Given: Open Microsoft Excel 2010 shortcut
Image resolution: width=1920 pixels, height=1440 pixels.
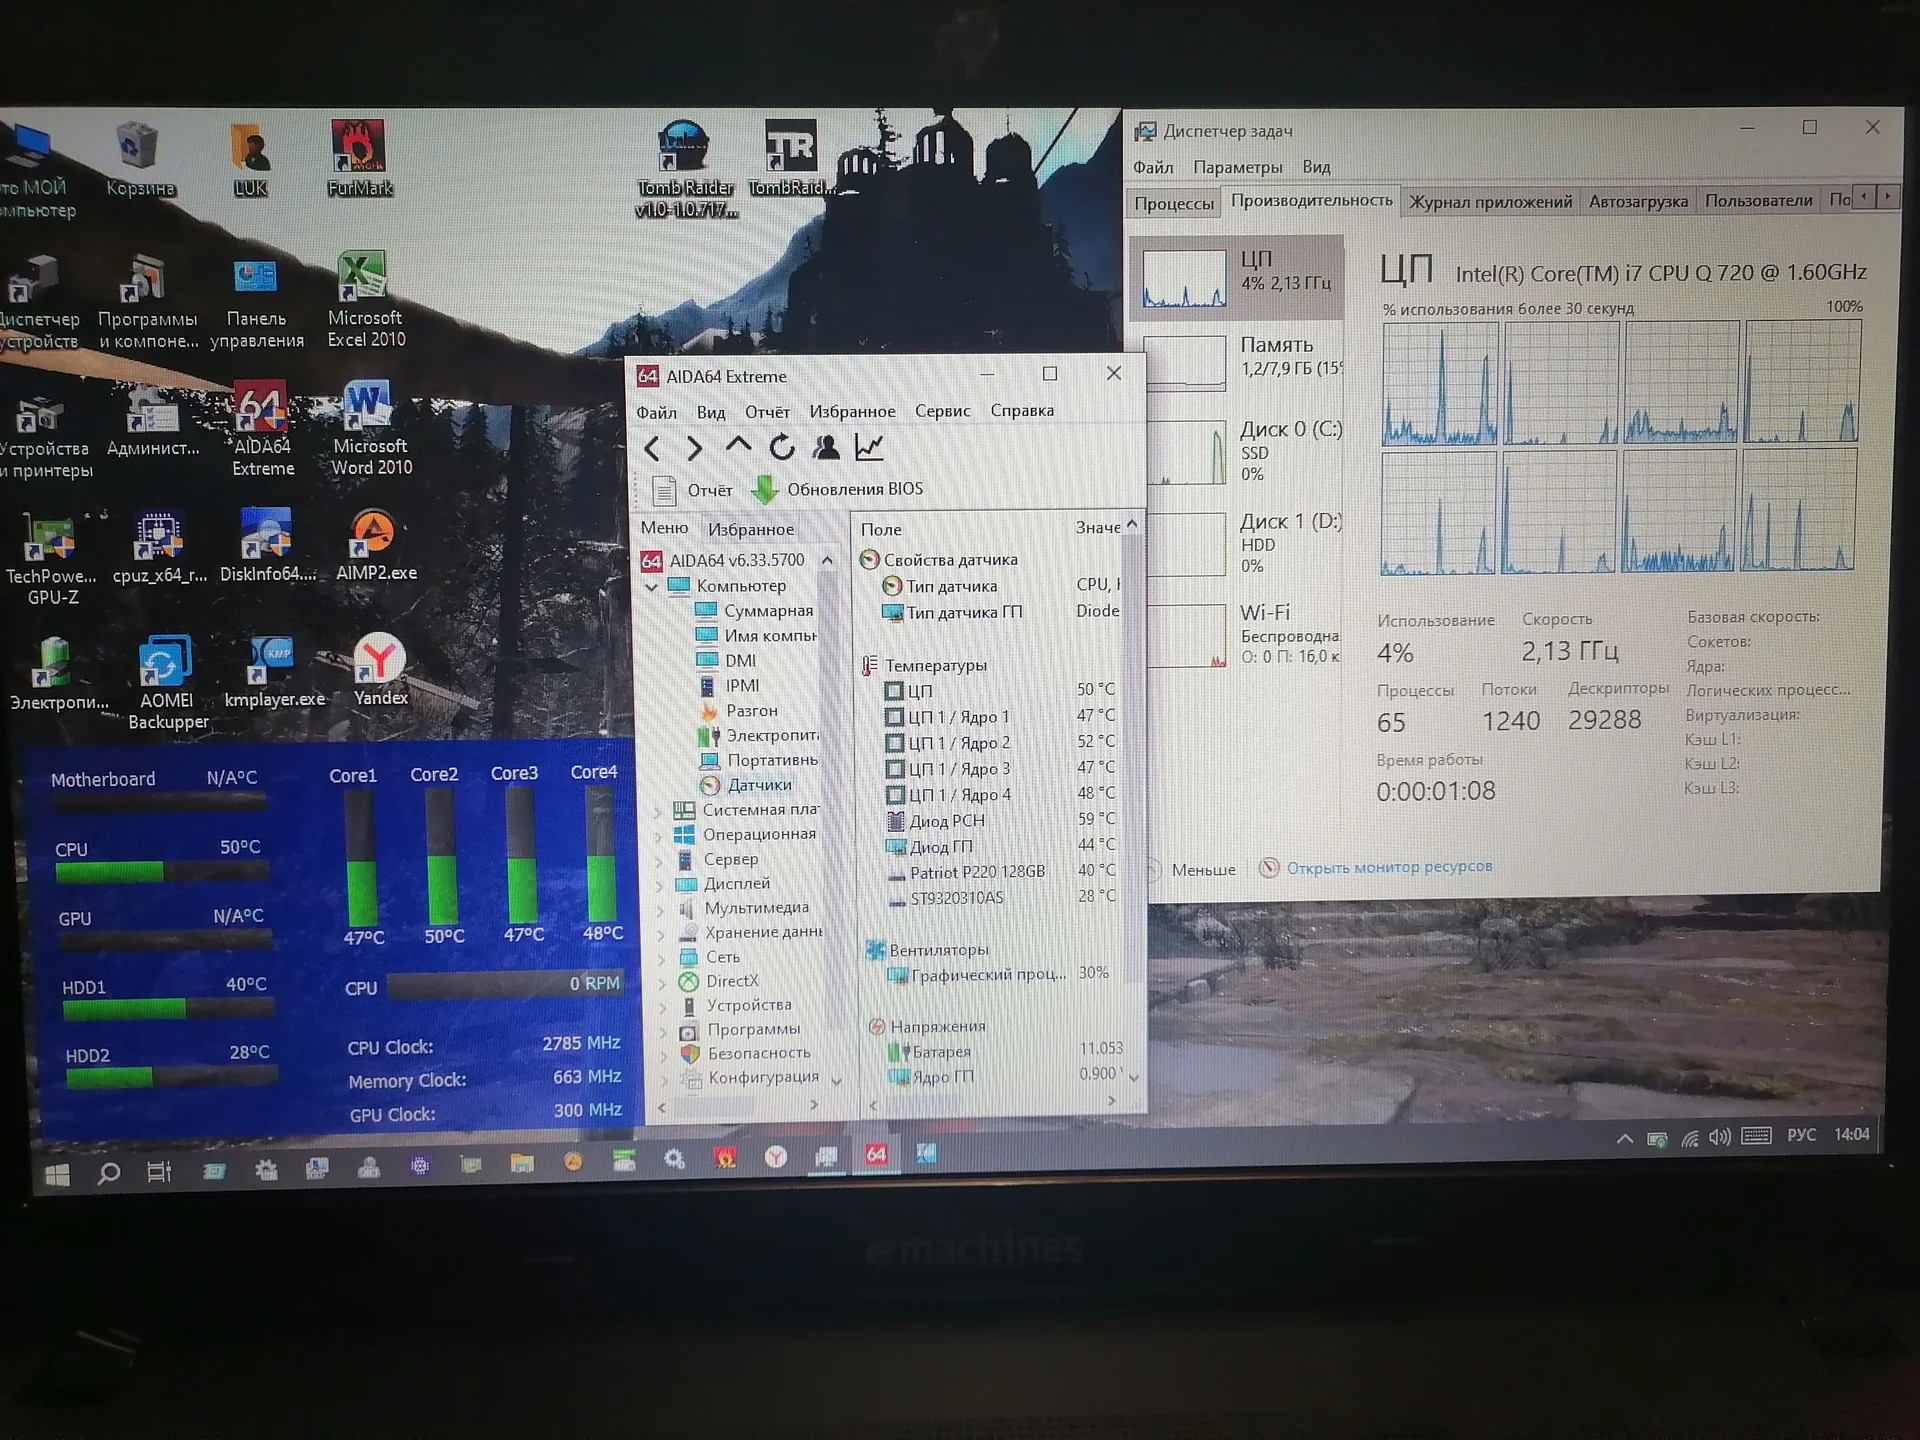Looking at the screenshot, I should click(x=366, y=299).
